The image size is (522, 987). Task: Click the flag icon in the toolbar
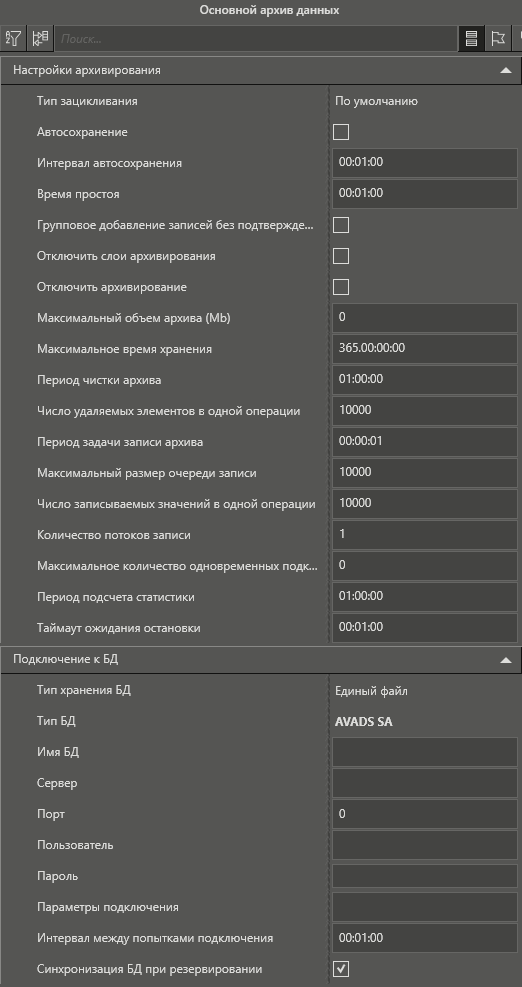(x=498, y=38)
